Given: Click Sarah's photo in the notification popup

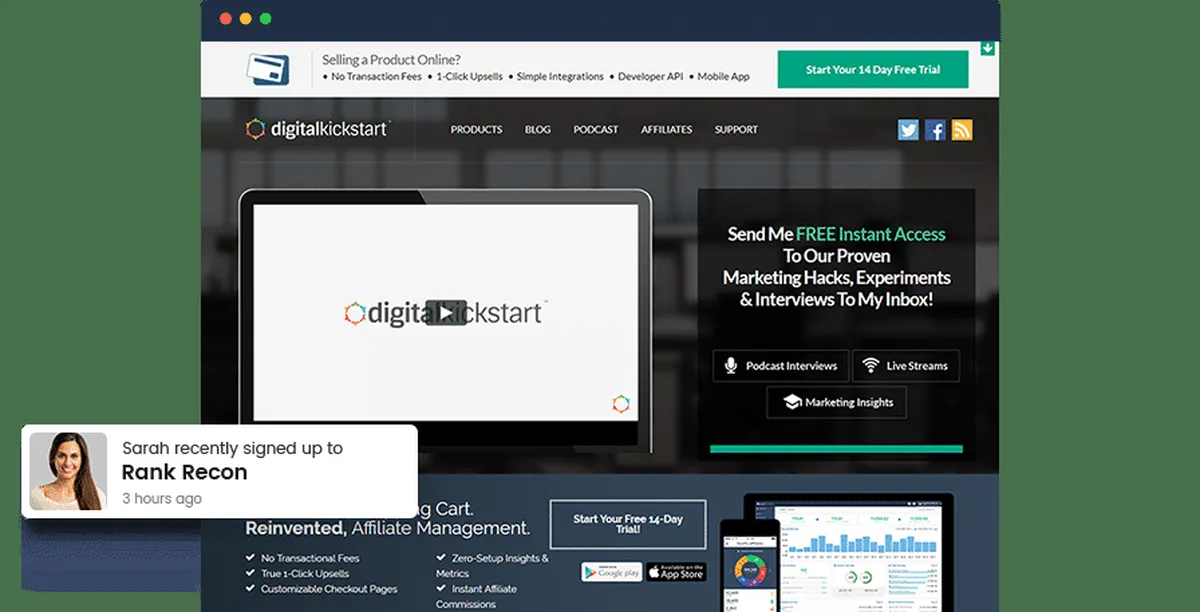Looking at the screenshot, I should pos(68,471).
